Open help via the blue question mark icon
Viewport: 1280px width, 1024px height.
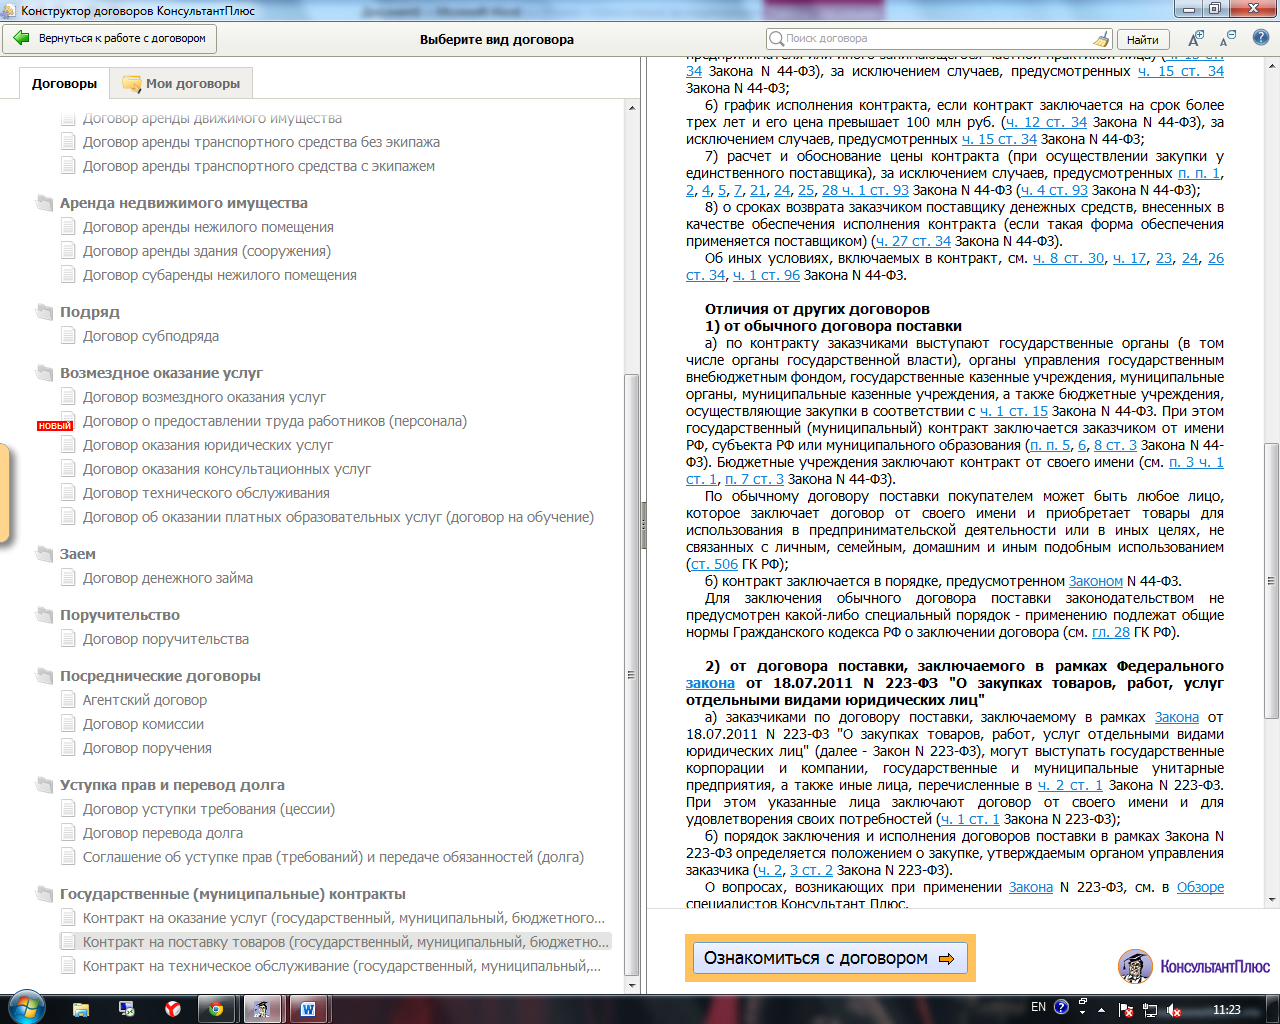click(1261, 38)
